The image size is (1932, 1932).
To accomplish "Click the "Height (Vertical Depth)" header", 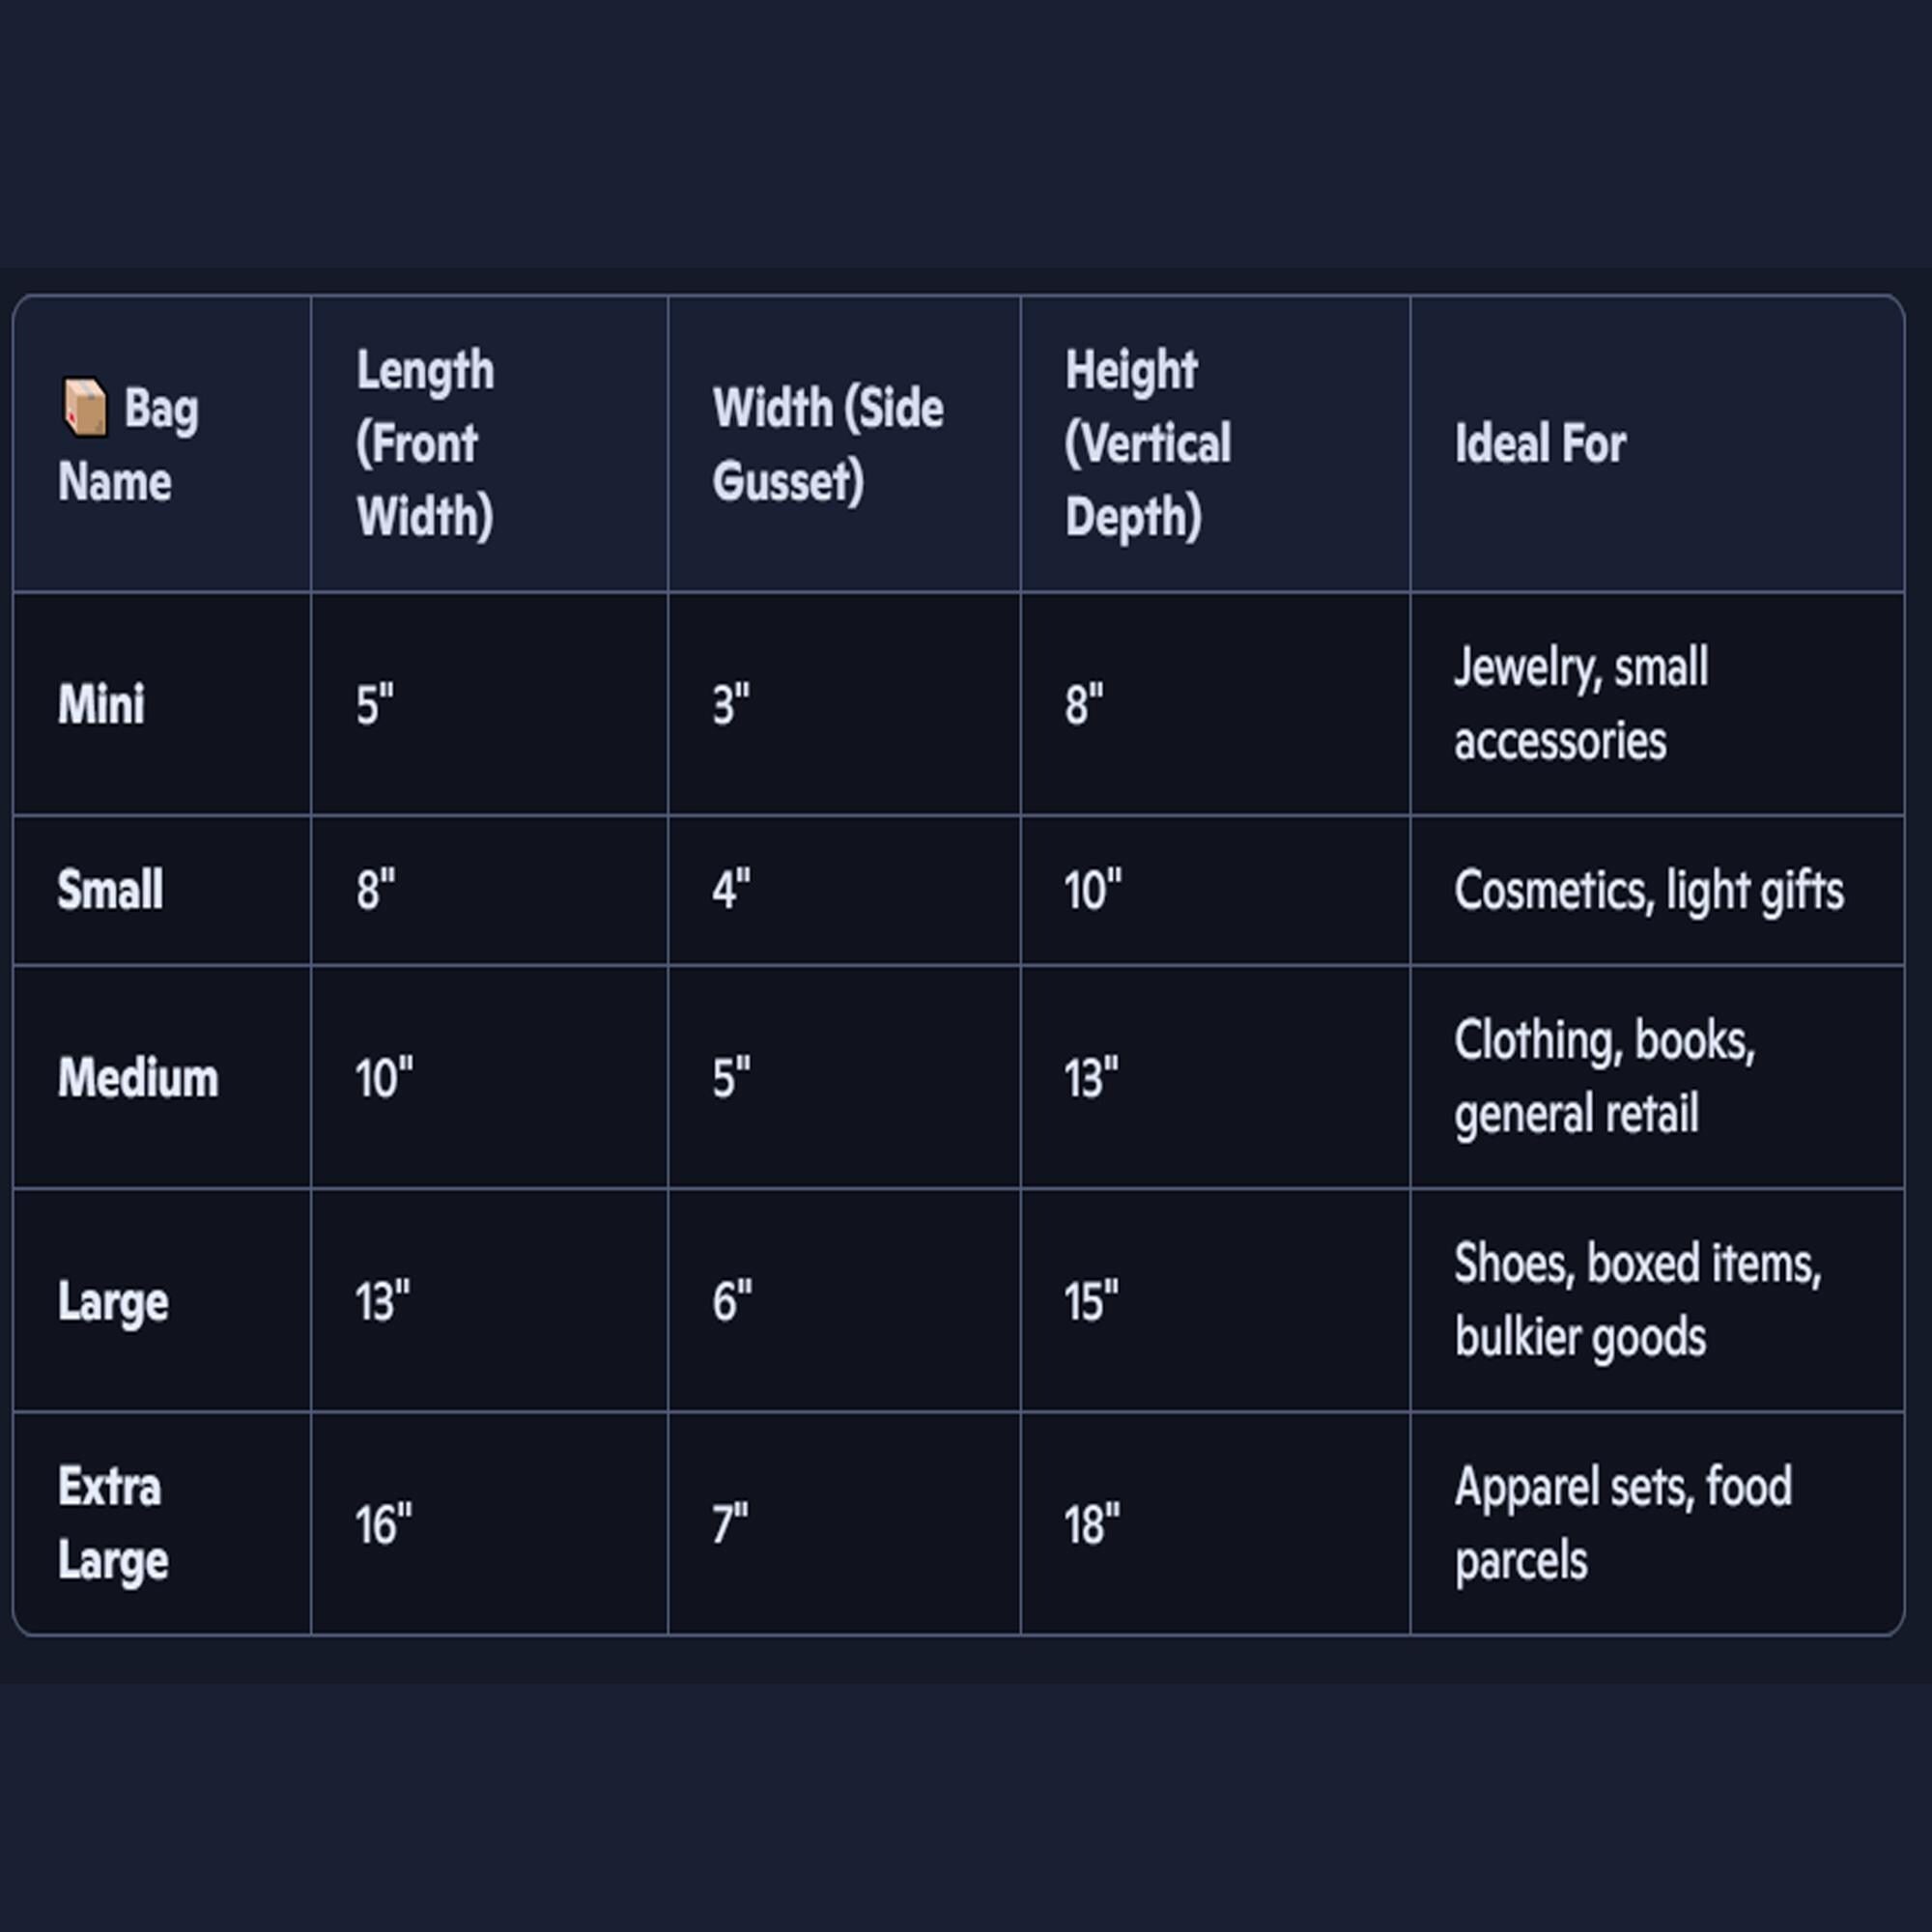I will 1147,443.
